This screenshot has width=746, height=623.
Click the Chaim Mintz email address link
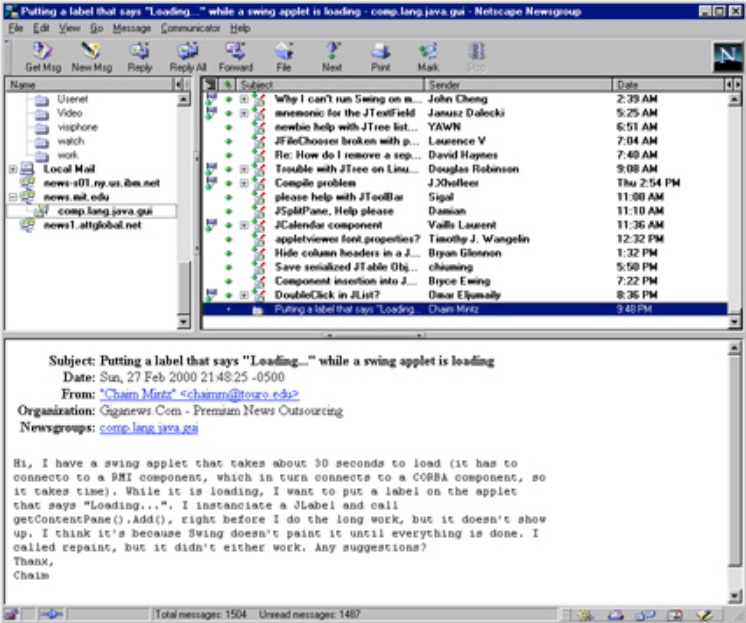(199, 394)
